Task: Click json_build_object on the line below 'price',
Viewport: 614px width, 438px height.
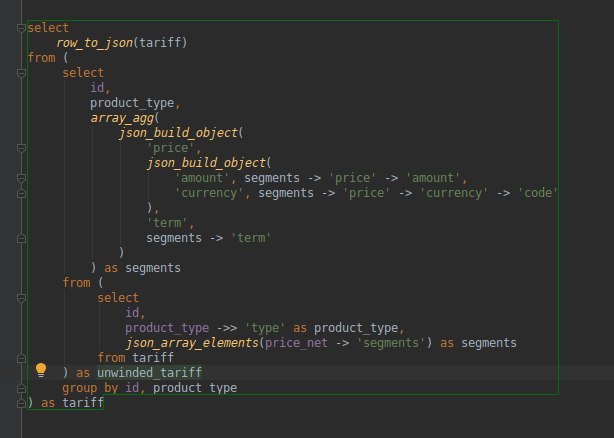Action: tap(206, 163)
